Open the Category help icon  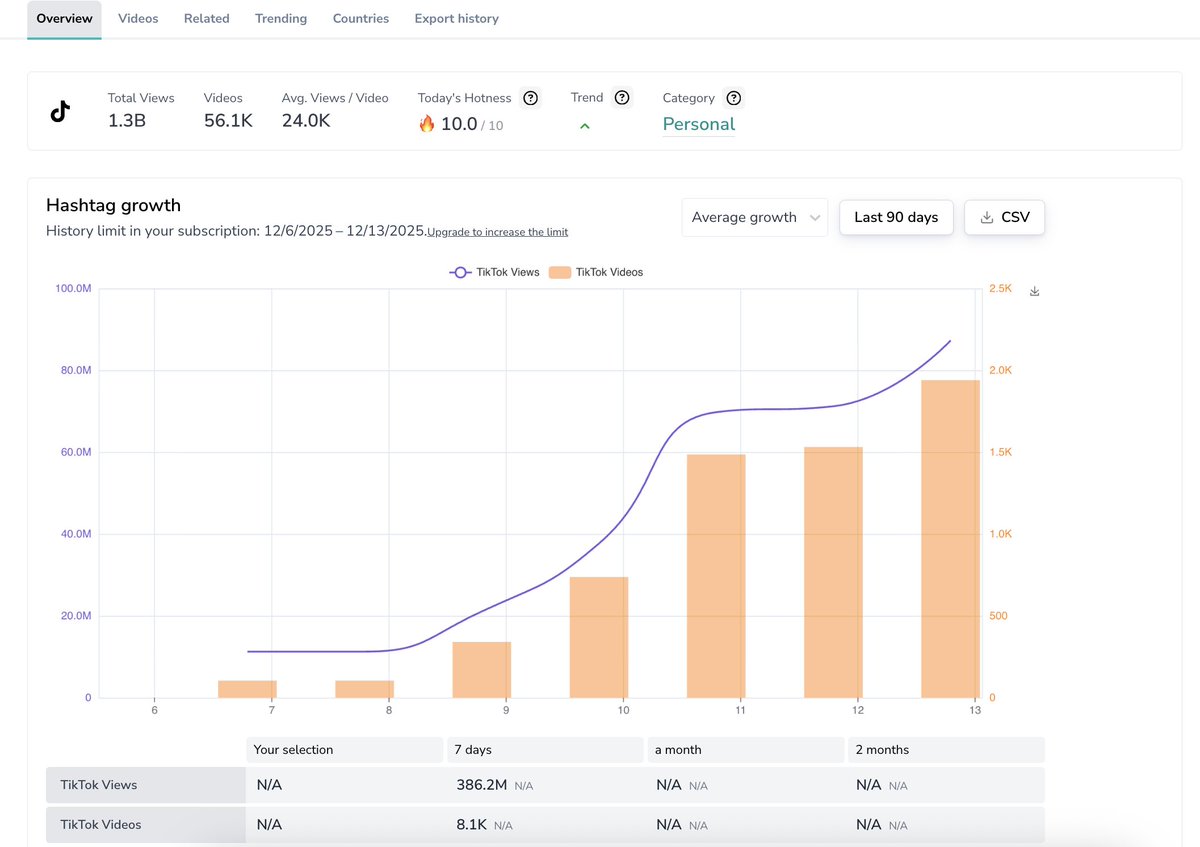[733, 98]
